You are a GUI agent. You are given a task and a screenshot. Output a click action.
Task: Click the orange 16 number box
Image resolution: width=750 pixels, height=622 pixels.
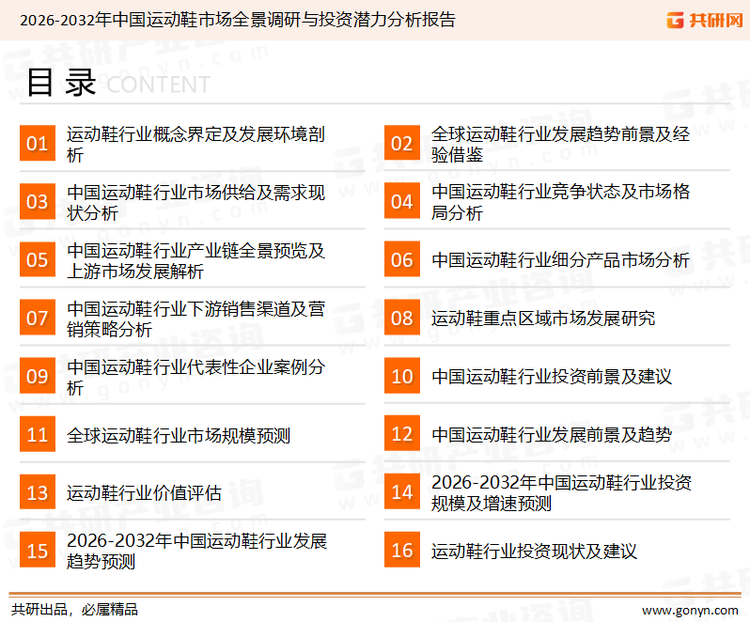tap(402, 550)
